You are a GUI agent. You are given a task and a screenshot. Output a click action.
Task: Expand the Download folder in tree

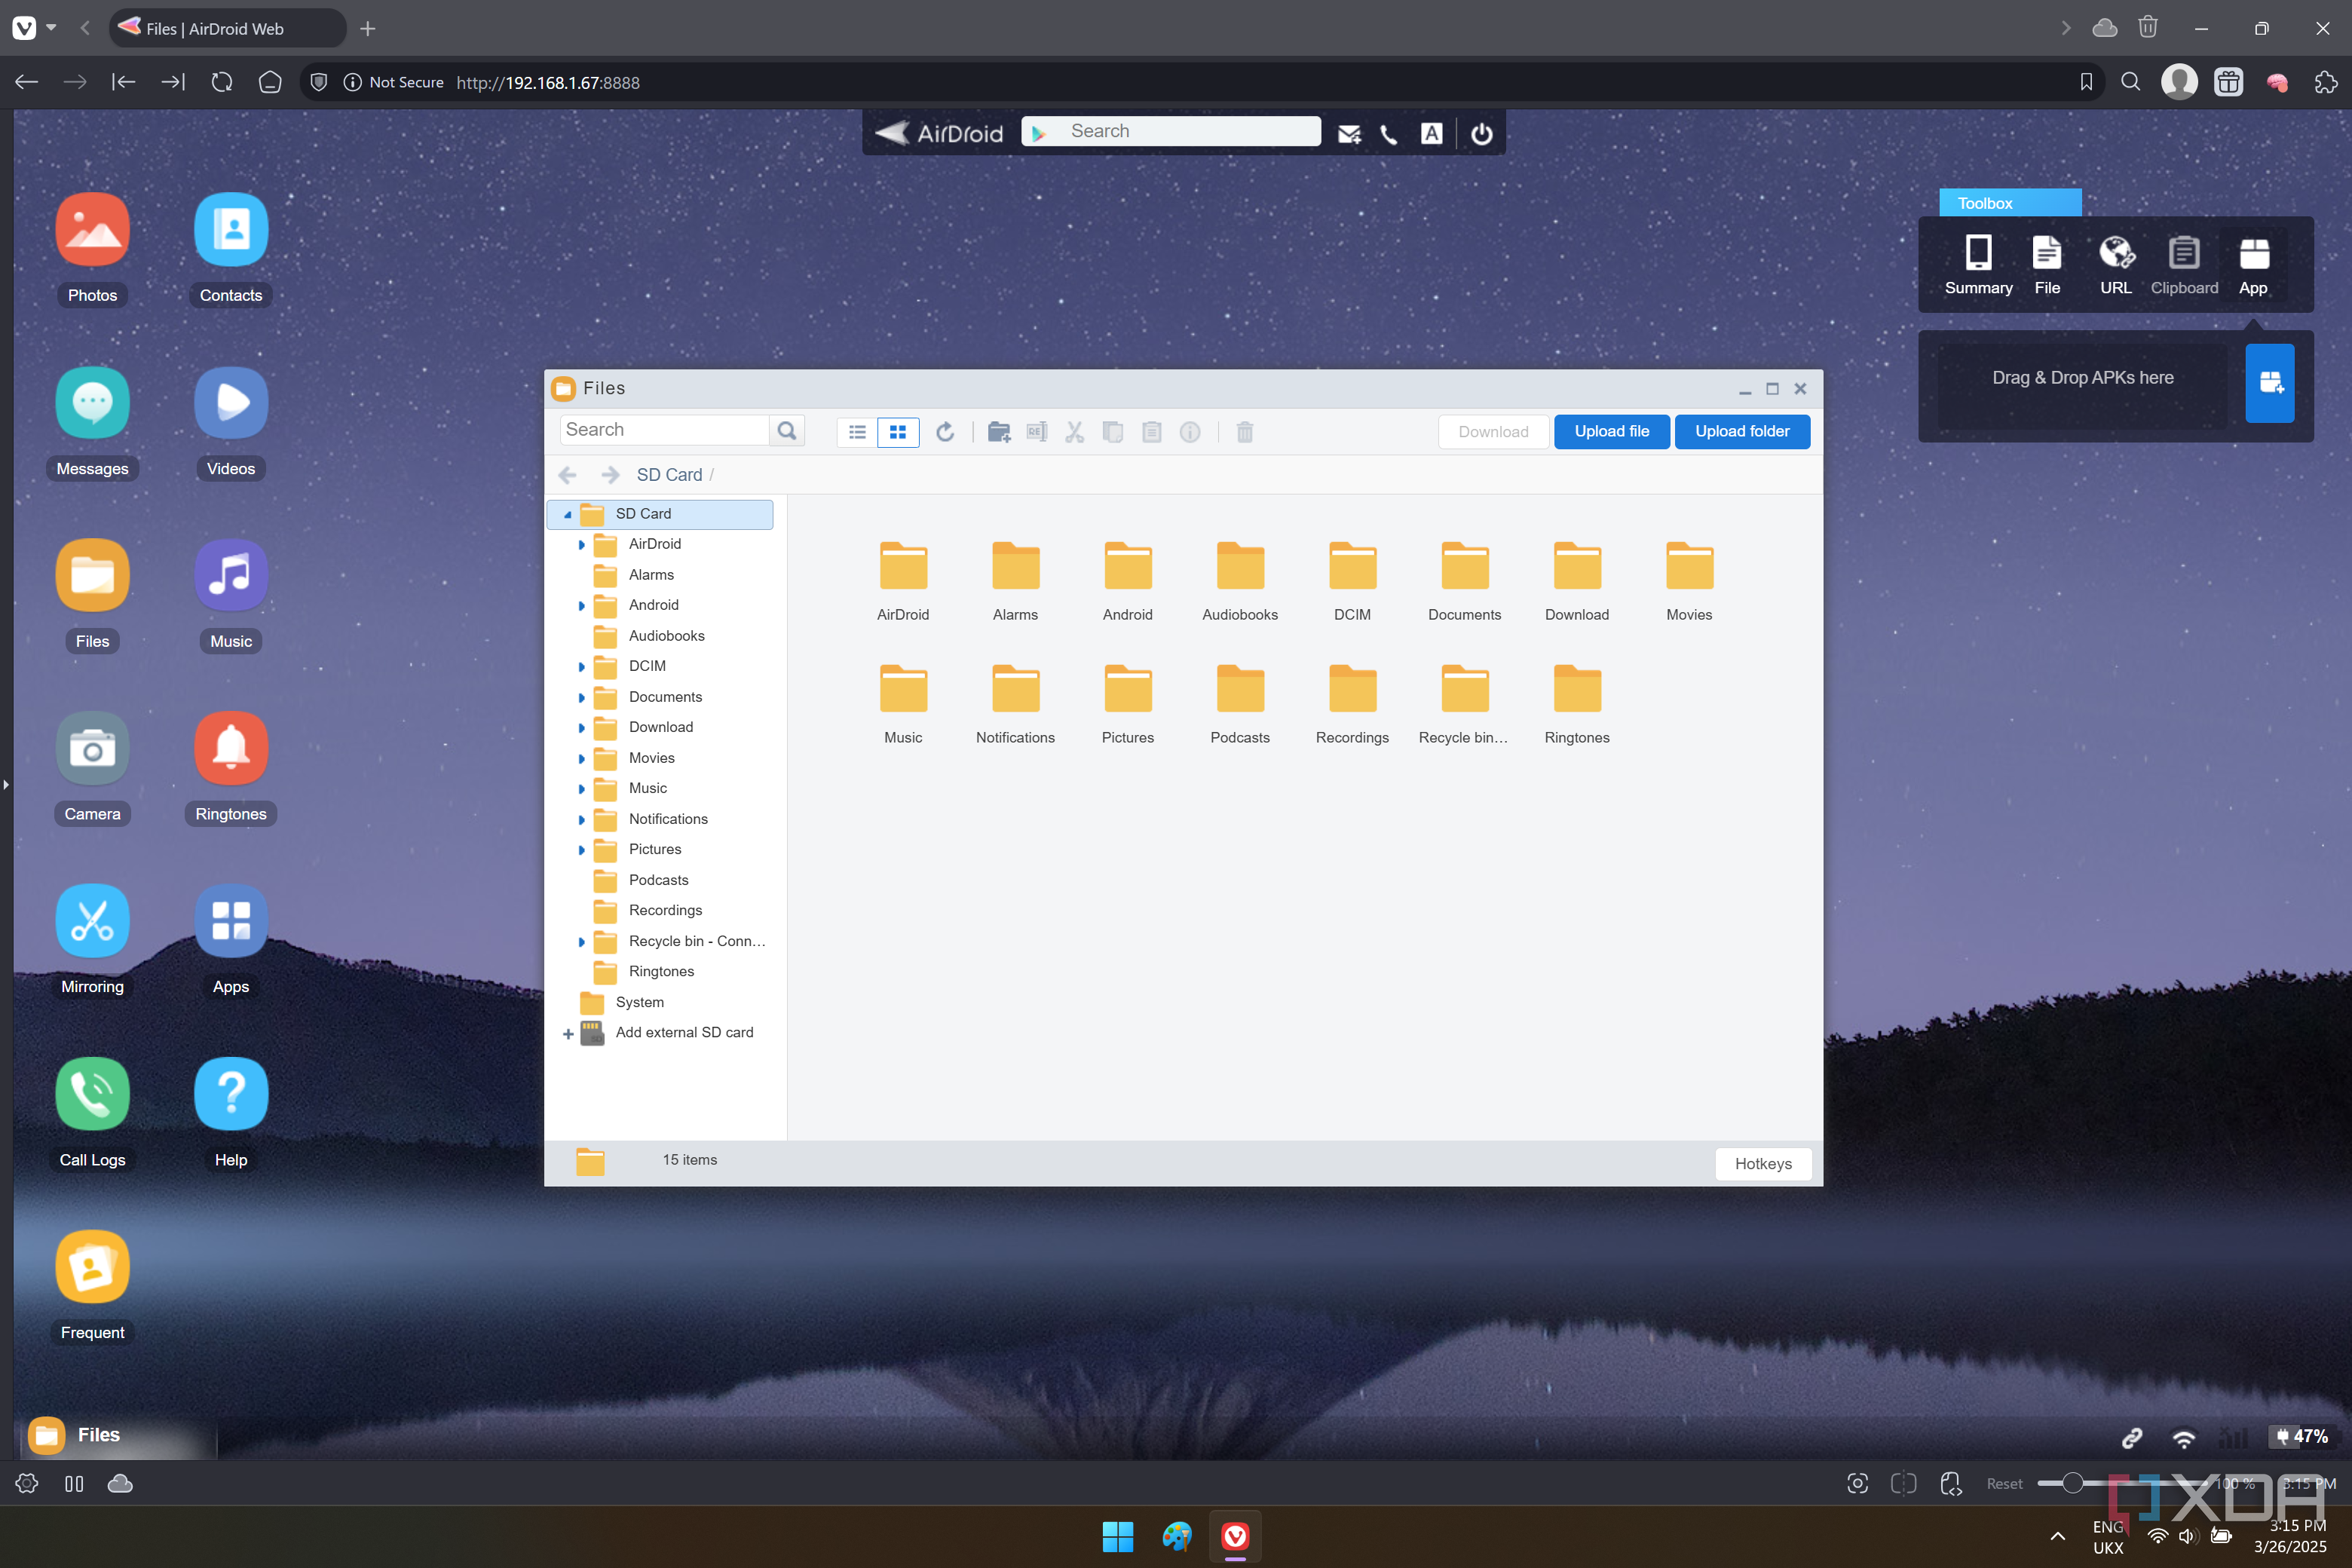581,728
